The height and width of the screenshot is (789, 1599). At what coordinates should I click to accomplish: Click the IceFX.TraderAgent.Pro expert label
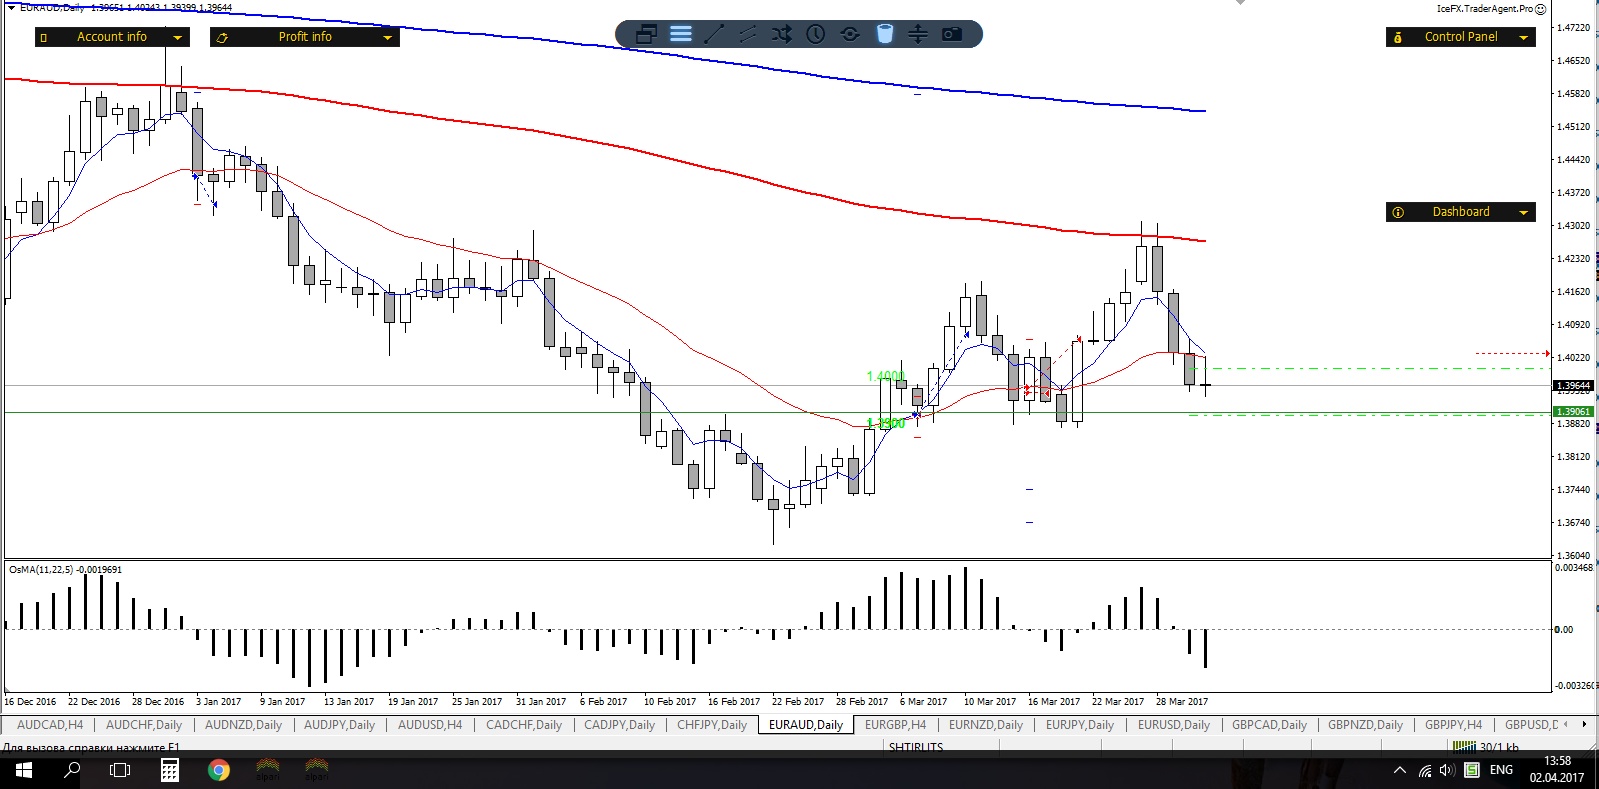click(x=1485, y=9)
